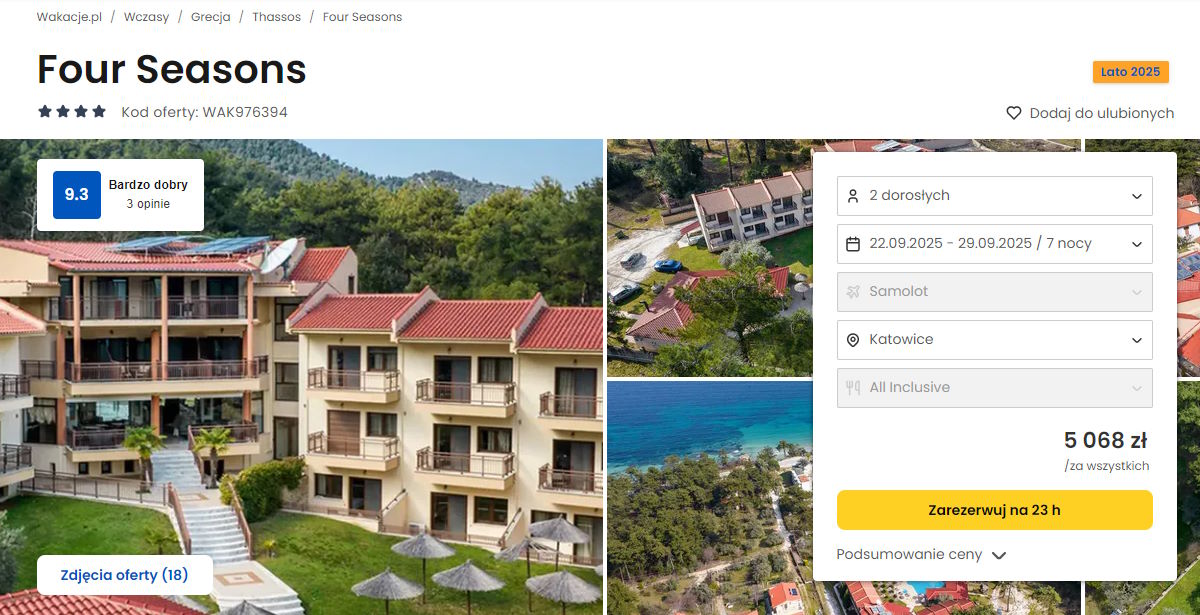Open the 2 dorosłych travelers dropdown
Screen dimensions: 1200x615
pos(994,196)
